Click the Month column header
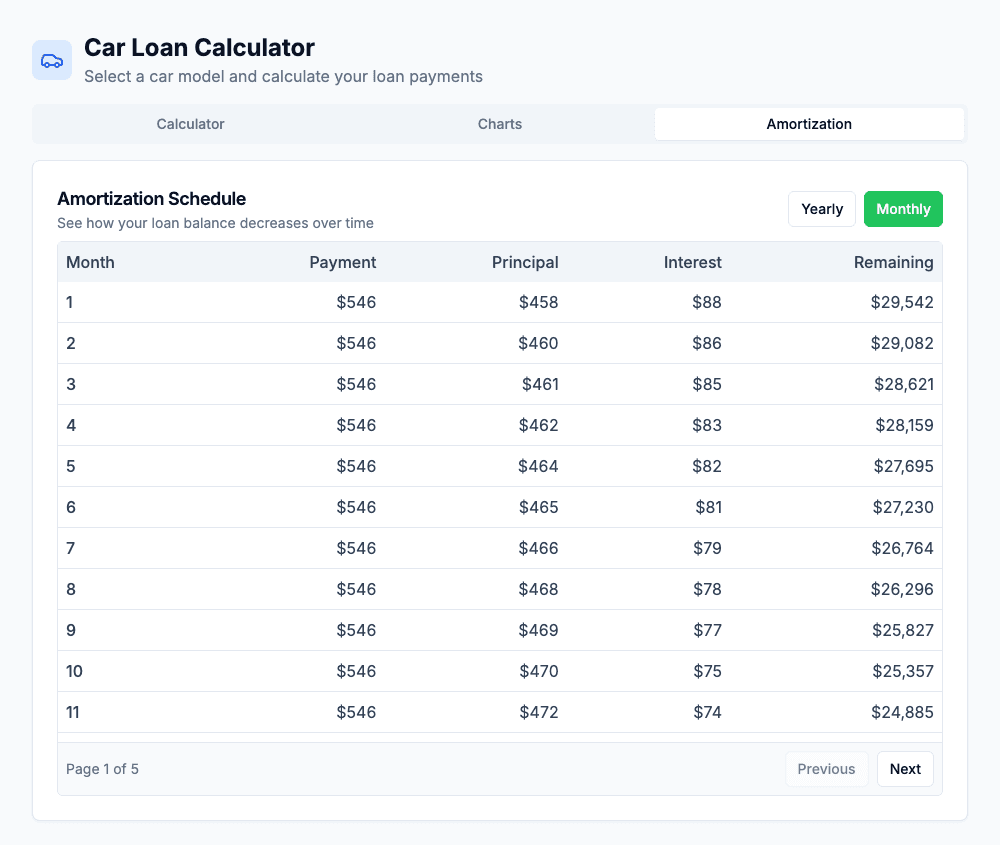This screenshot has height=845, width=1000. click(x=91, y=262)
